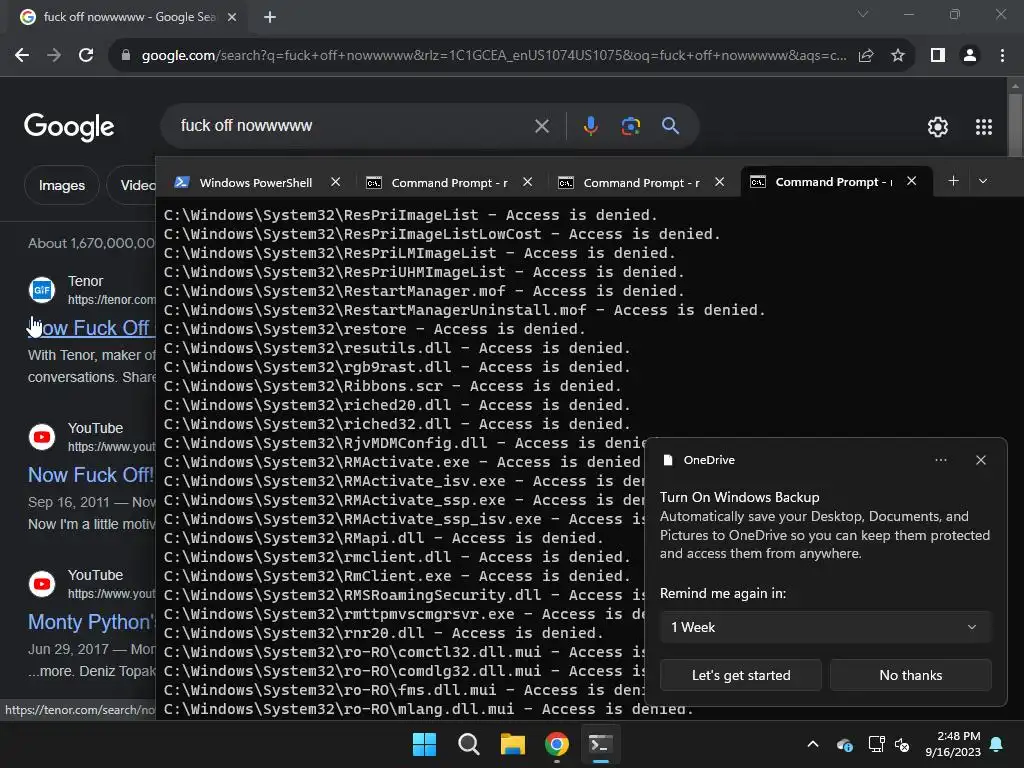Switch to Chrome in taskbar

click(556, 744)
